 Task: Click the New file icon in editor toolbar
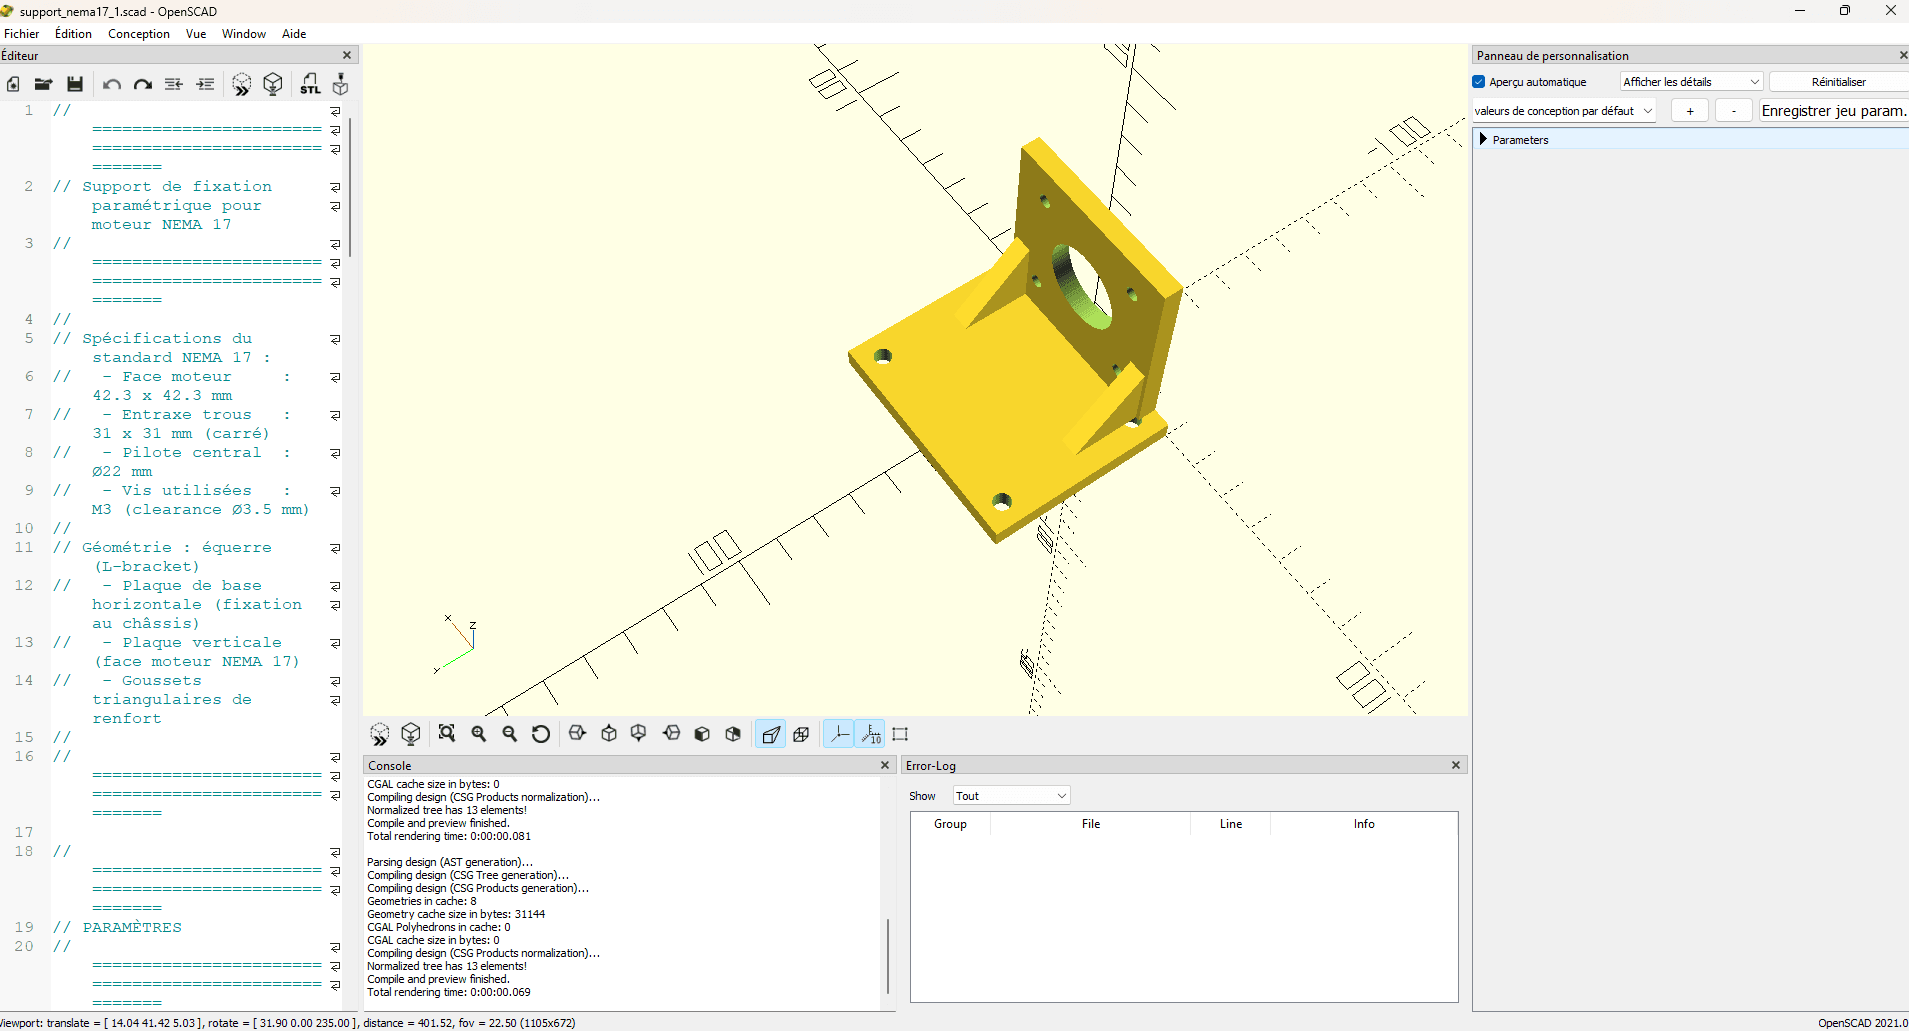[13, 85]
